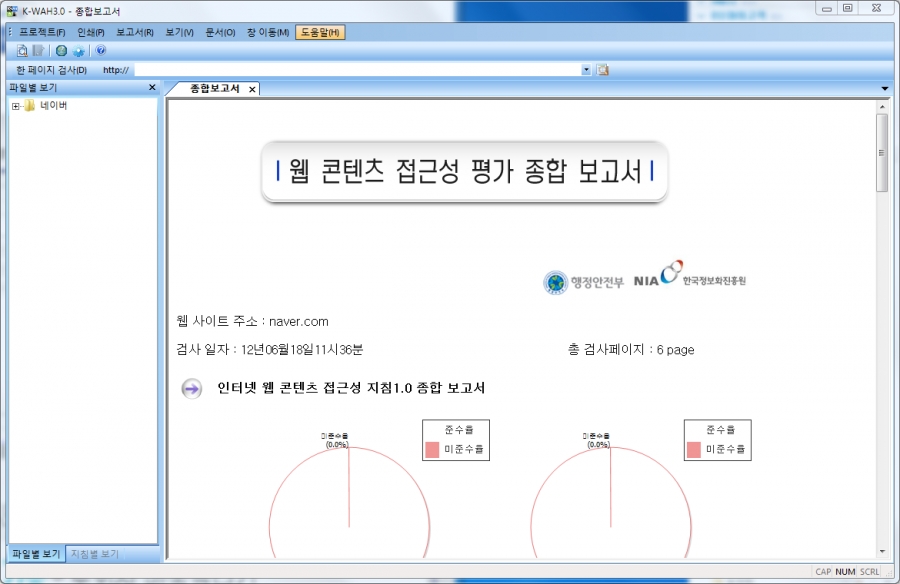Open the 보고서(R) menu
Screen dimensions: 900x584
pyautogui.click(x=135, y=33)
